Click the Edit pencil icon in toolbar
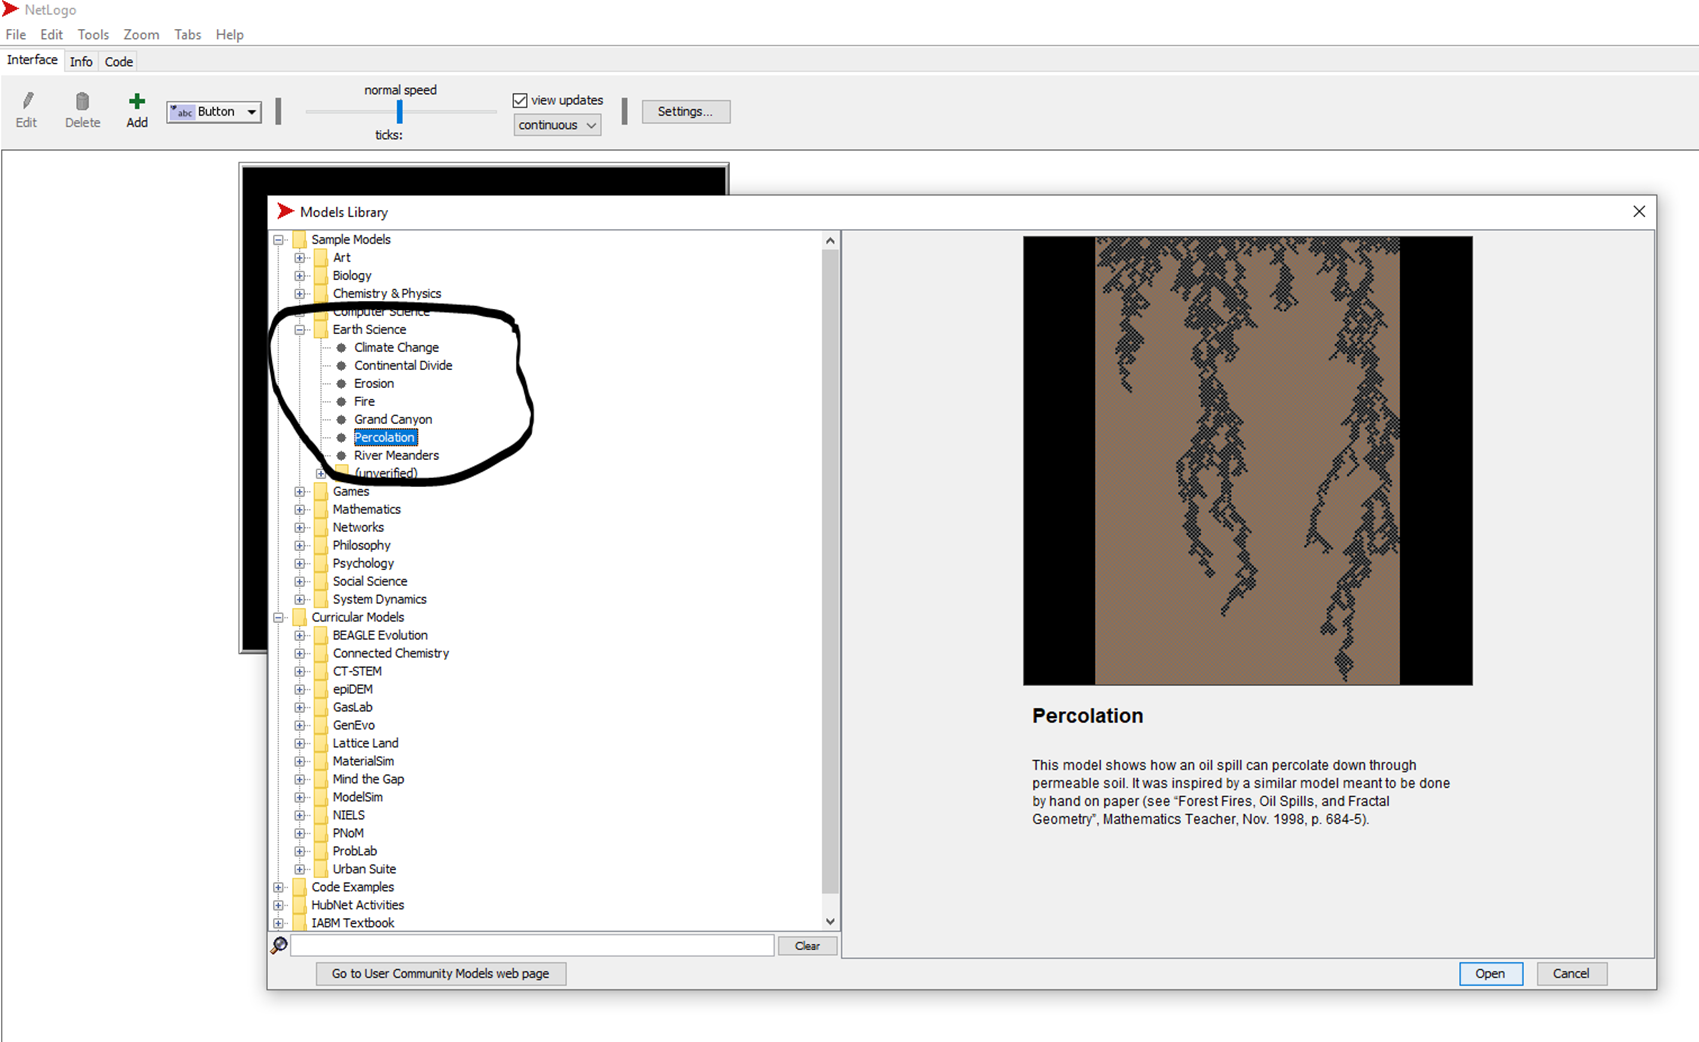Screen dimensions: 1699x1042 point(27,101)
